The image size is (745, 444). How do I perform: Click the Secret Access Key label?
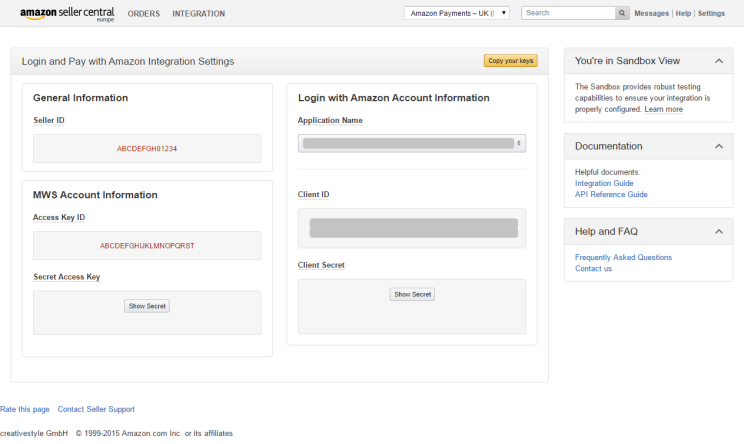pos(67,277)
